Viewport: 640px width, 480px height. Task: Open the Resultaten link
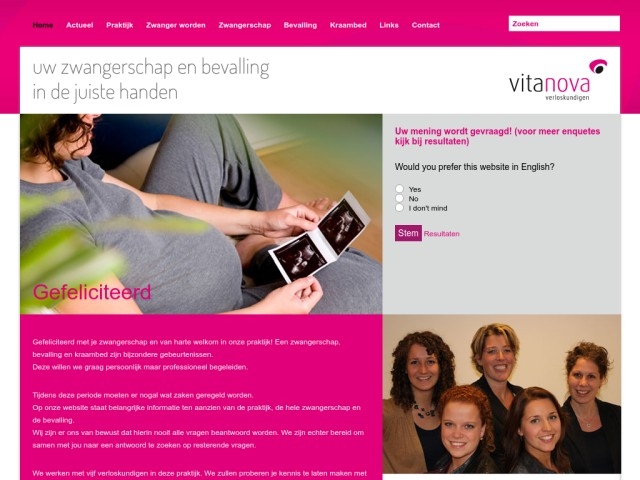pos(442,234)
